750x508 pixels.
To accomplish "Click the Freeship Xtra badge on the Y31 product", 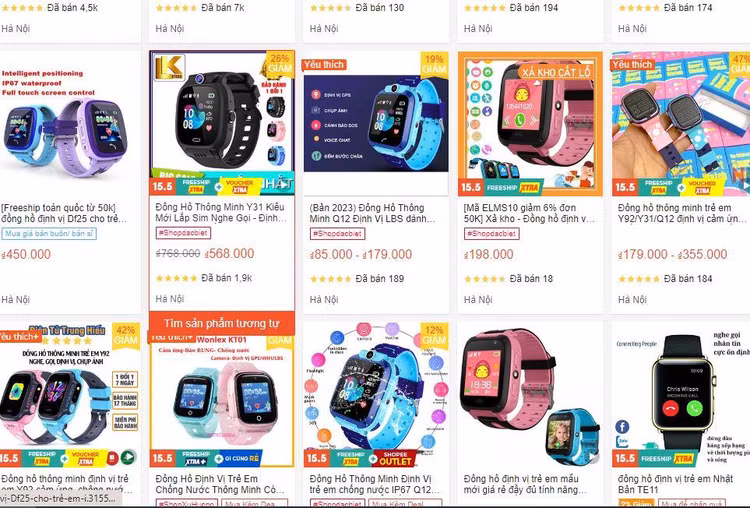I will tap(196, 186).
